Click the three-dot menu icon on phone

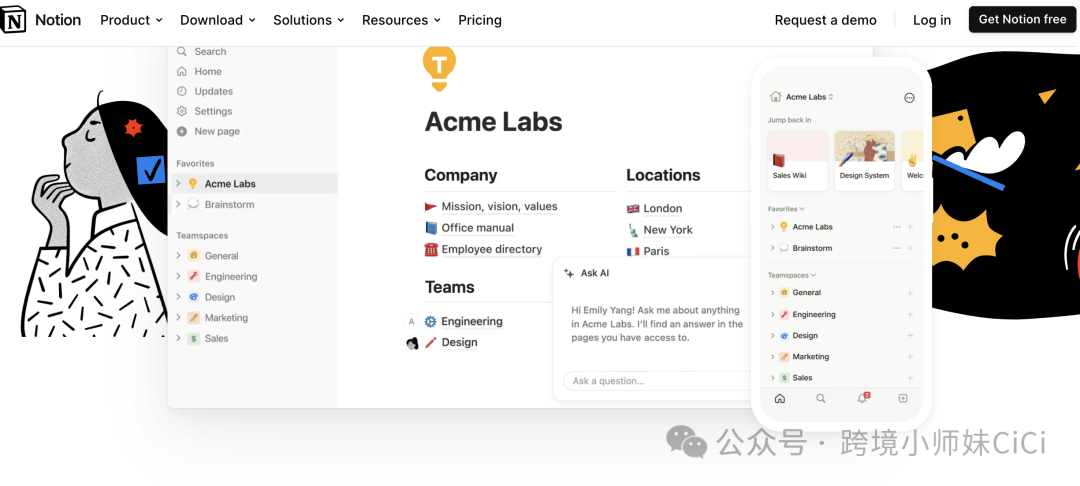tap(909, 98)
